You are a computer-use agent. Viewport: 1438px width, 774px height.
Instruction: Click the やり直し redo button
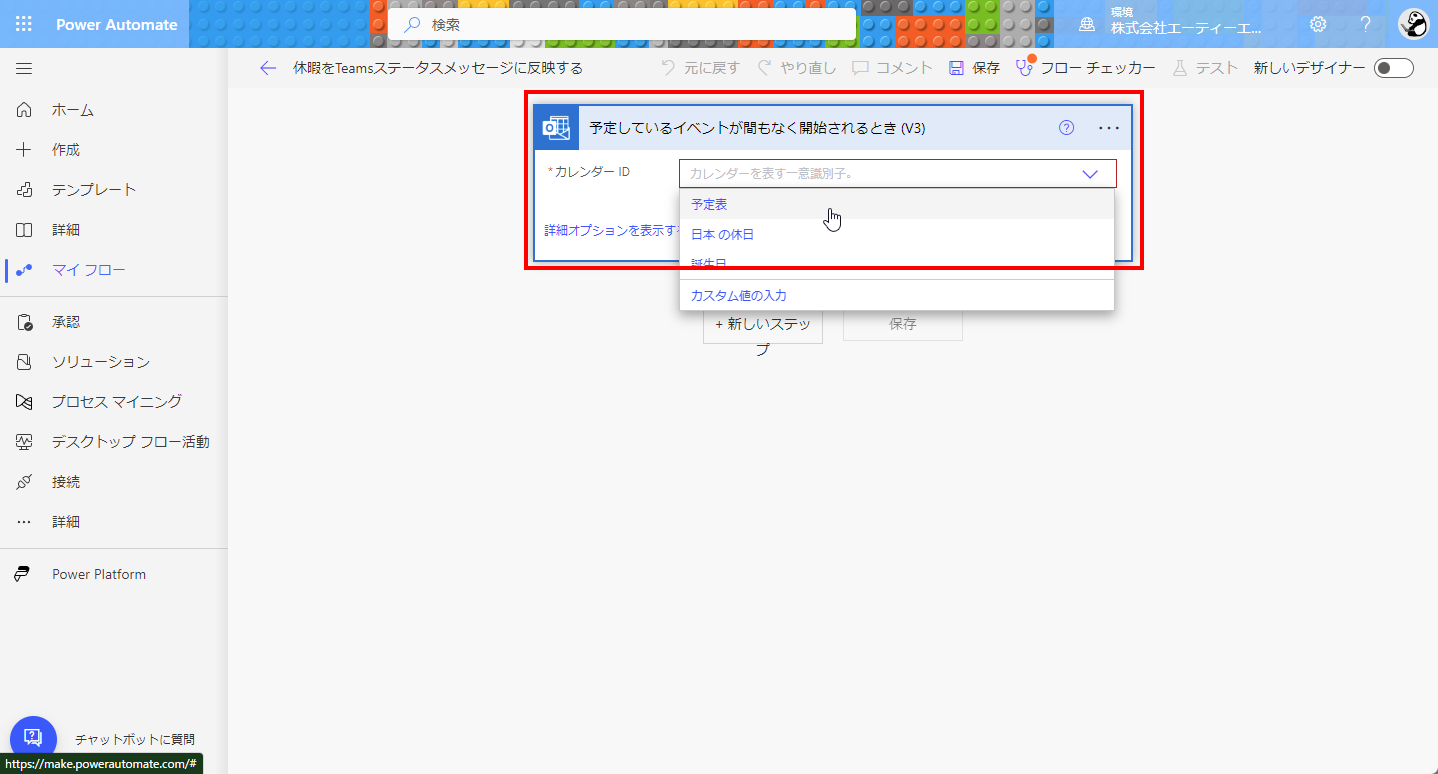[796, 68]
